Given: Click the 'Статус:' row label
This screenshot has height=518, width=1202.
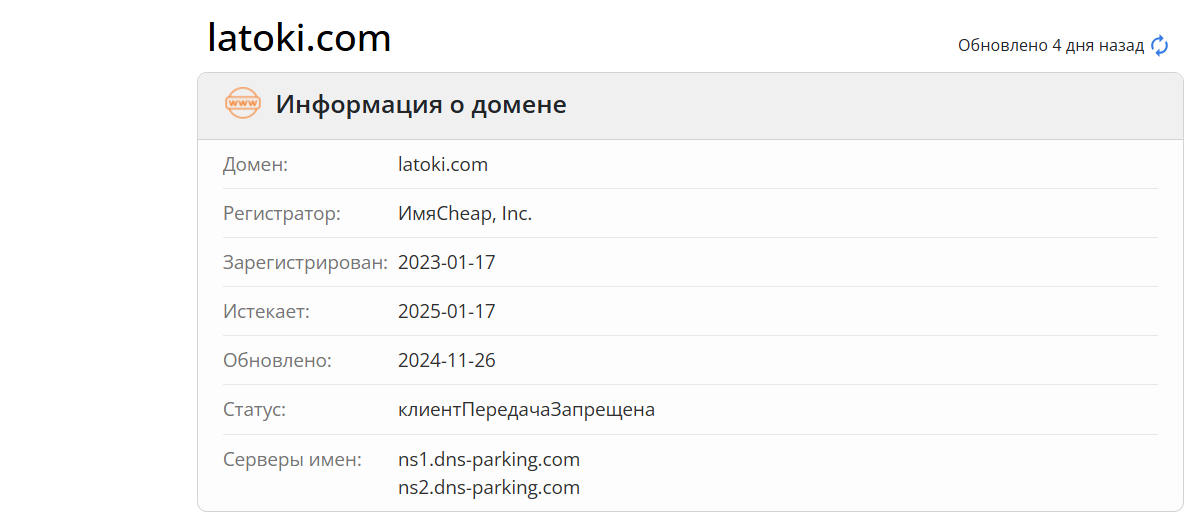Looking at the screenshot, I should [254, 409].
